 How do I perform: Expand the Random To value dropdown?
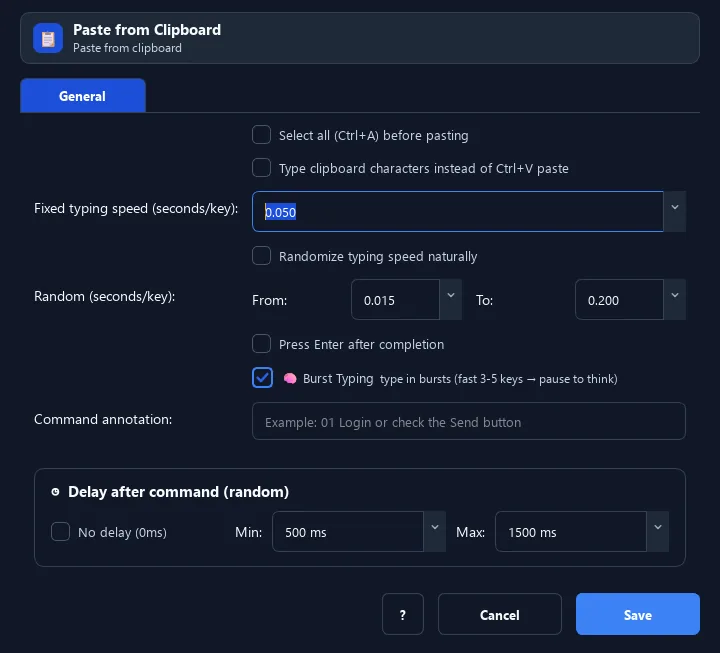coord(675,299)
